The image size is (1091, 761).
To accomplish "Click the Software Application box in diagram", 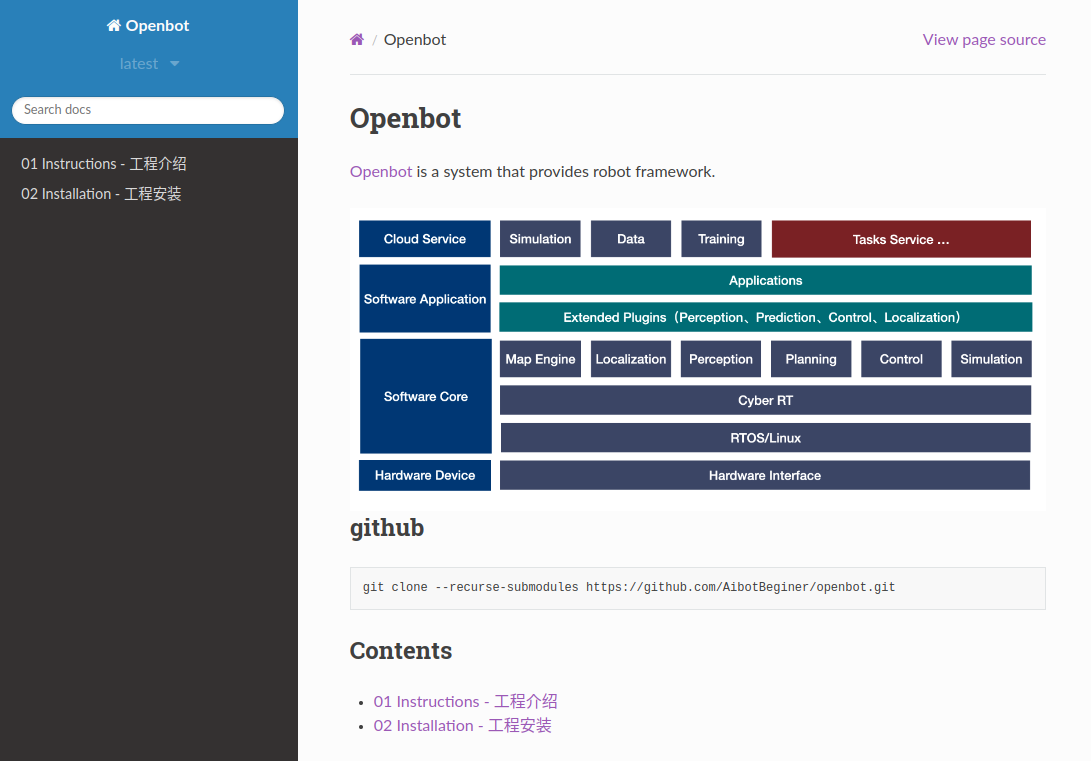I will click(x=424, y=299).
